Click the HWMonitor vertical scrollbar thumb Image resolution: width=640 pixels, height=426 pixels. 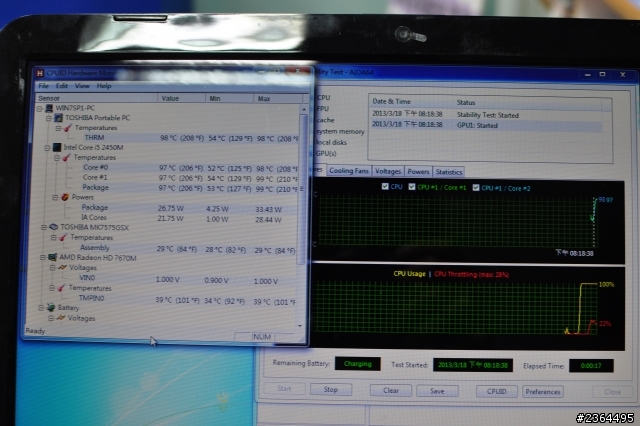pos(302,189)
